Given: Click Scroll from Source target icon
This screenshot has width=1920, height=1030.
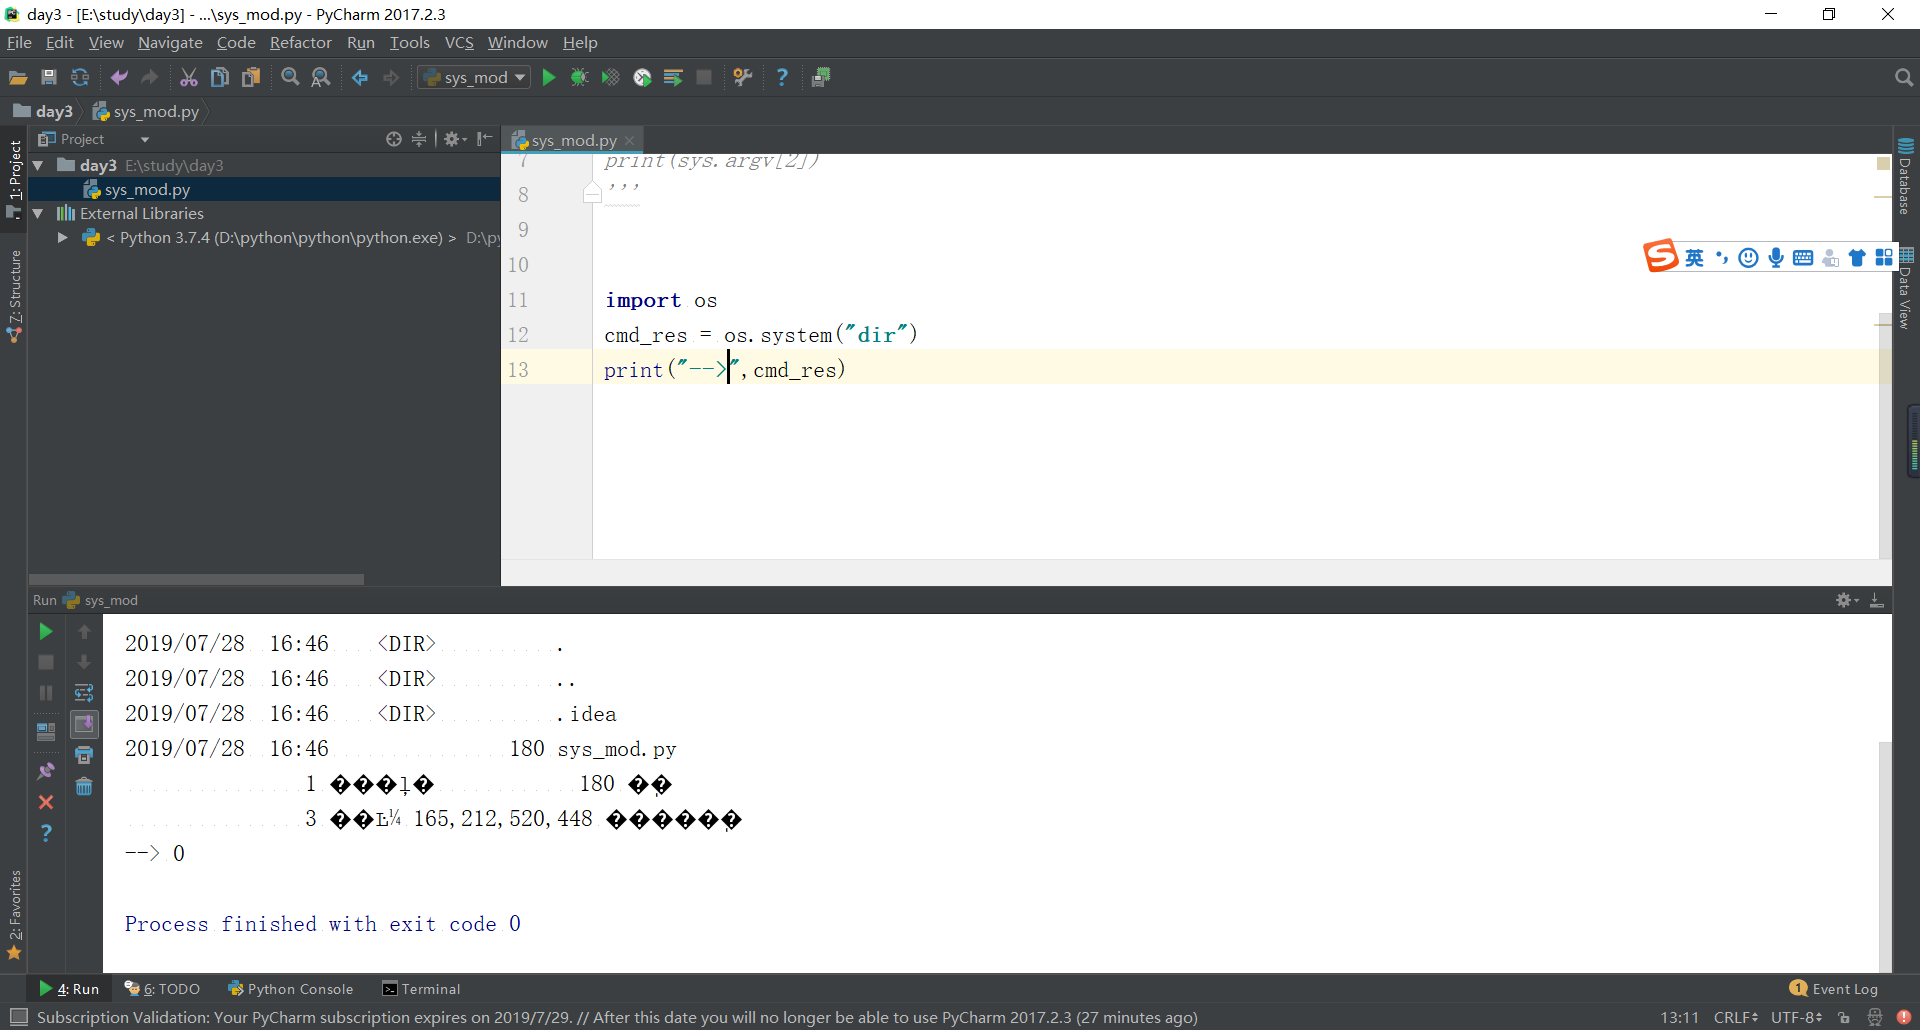Looking at the screenshot, I should tap(394, 139).
